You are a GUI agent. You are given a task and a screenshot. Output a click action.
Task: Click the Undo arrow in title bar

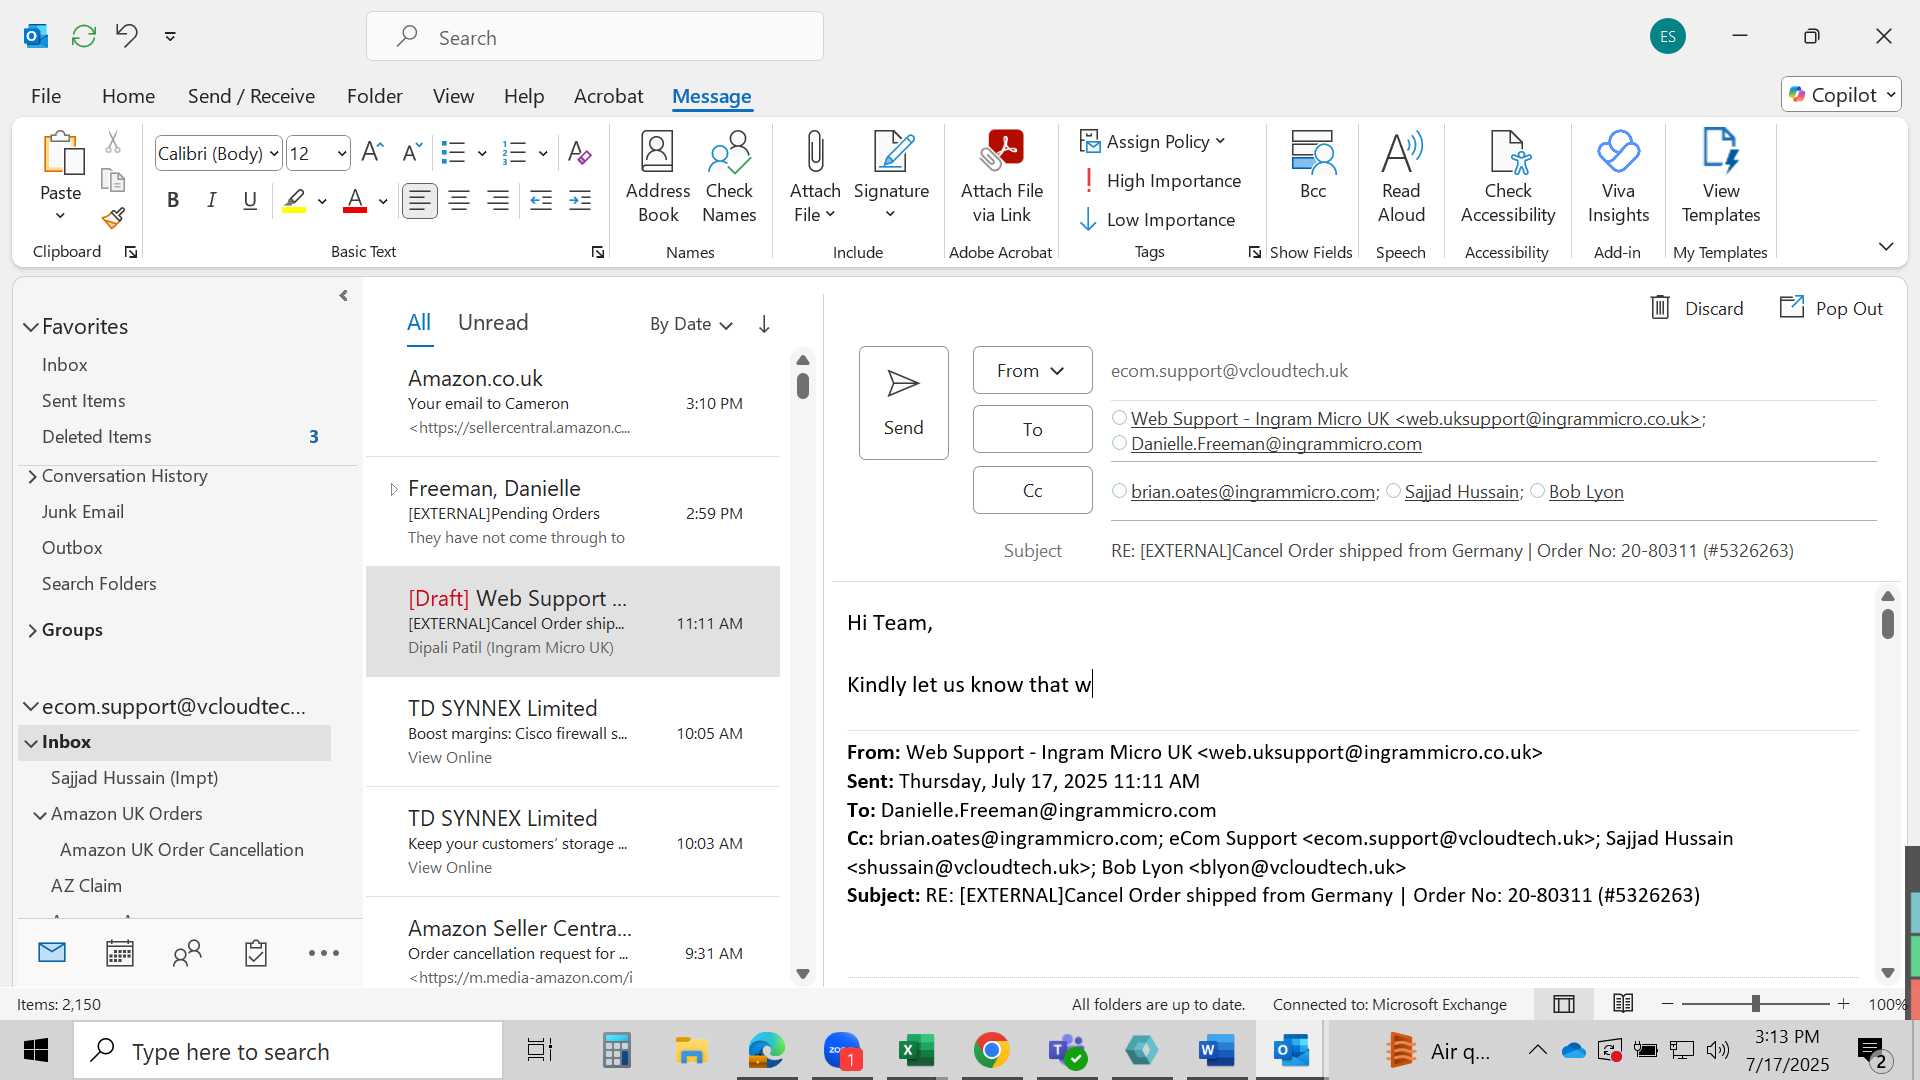[126, 36]
